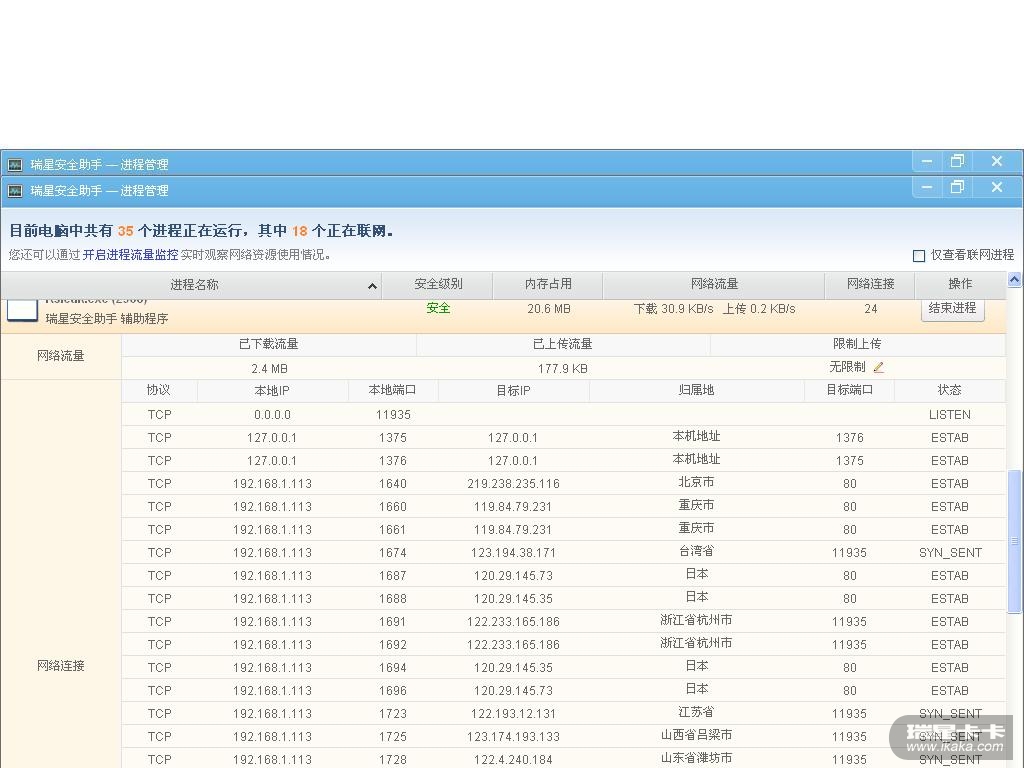Viewport: 1024px width, 768px height.
Task: Click the 2.4 MB downloaded value
Action: pos(269,369)
